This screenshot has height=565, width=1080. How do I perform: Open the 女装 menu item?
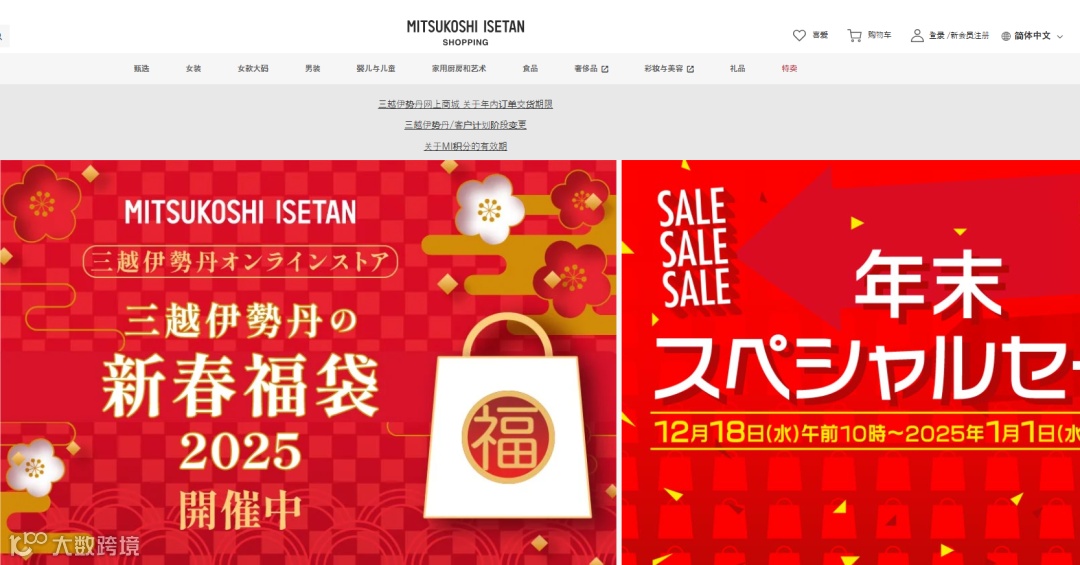click(x=193, y=68)
